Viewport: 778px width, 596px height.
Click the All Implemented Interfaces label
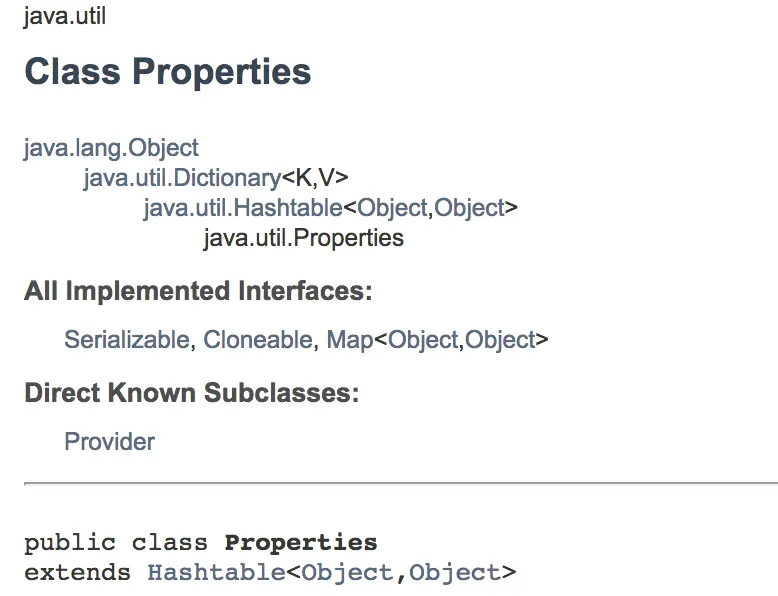[x=198, y=292]
